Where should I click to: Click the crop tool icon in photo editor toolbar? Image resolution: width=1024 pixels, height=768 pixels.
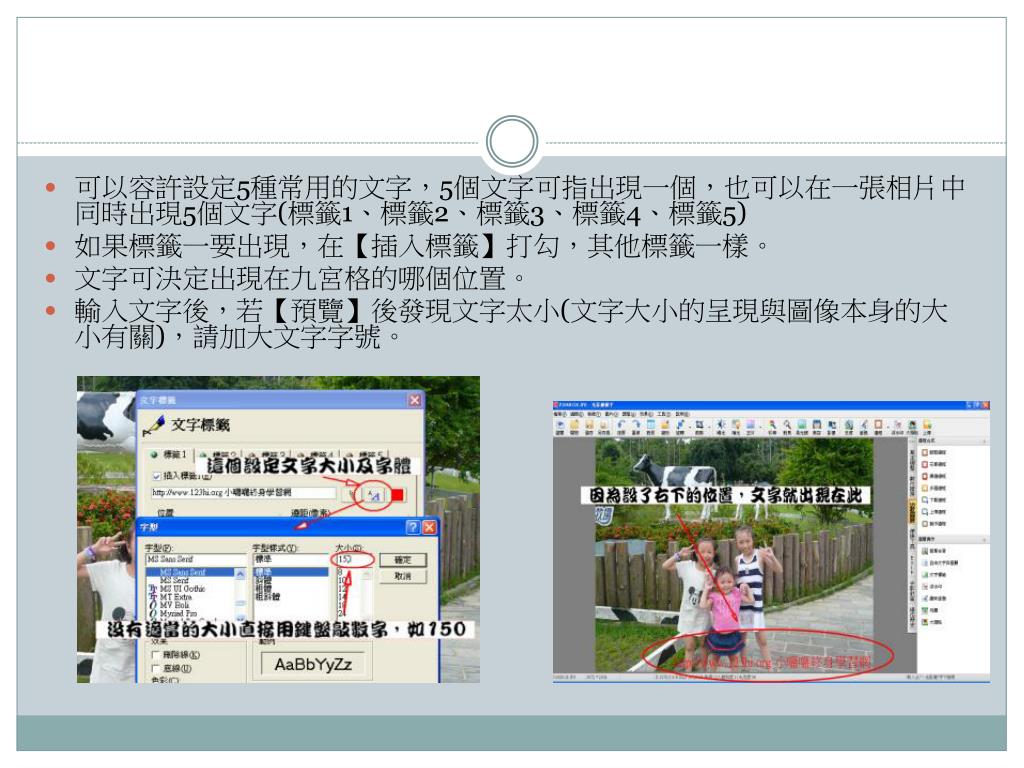699,425
